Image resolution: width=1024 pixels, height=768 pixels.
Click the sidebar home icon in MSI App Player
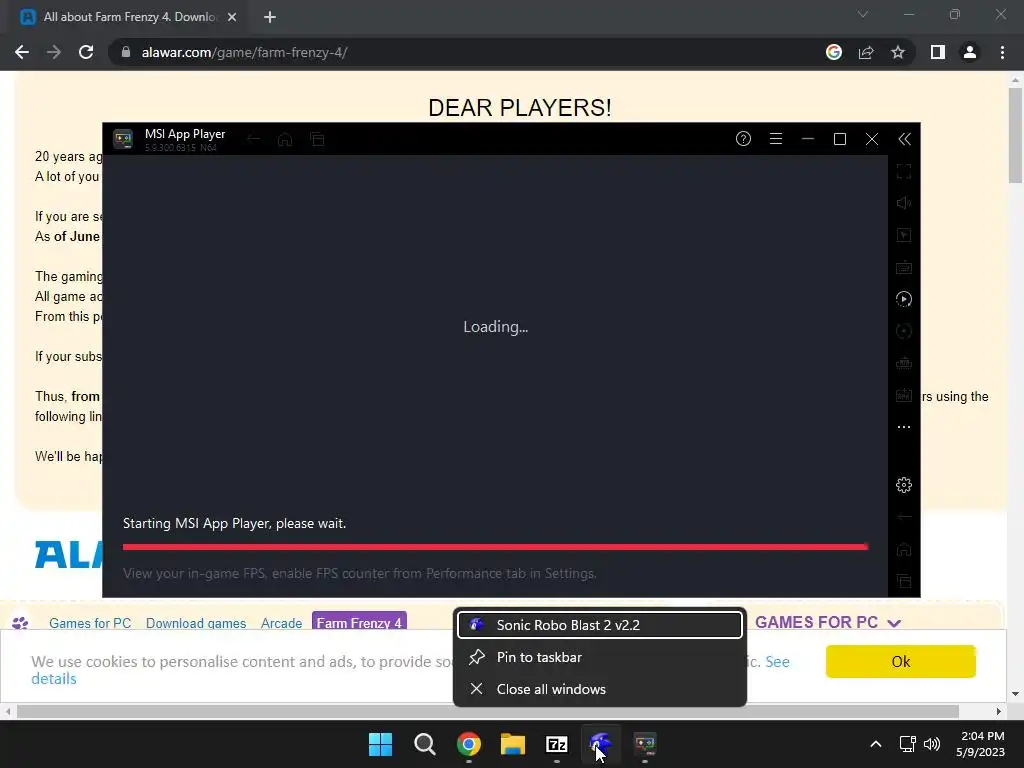point(904,549)
